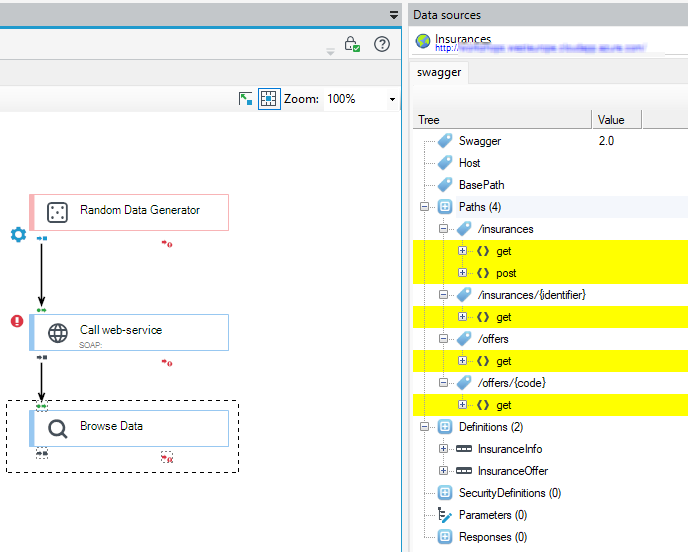Click the red error icon beside Call web-service
688x552 pixels.
[x=17, y=321]
